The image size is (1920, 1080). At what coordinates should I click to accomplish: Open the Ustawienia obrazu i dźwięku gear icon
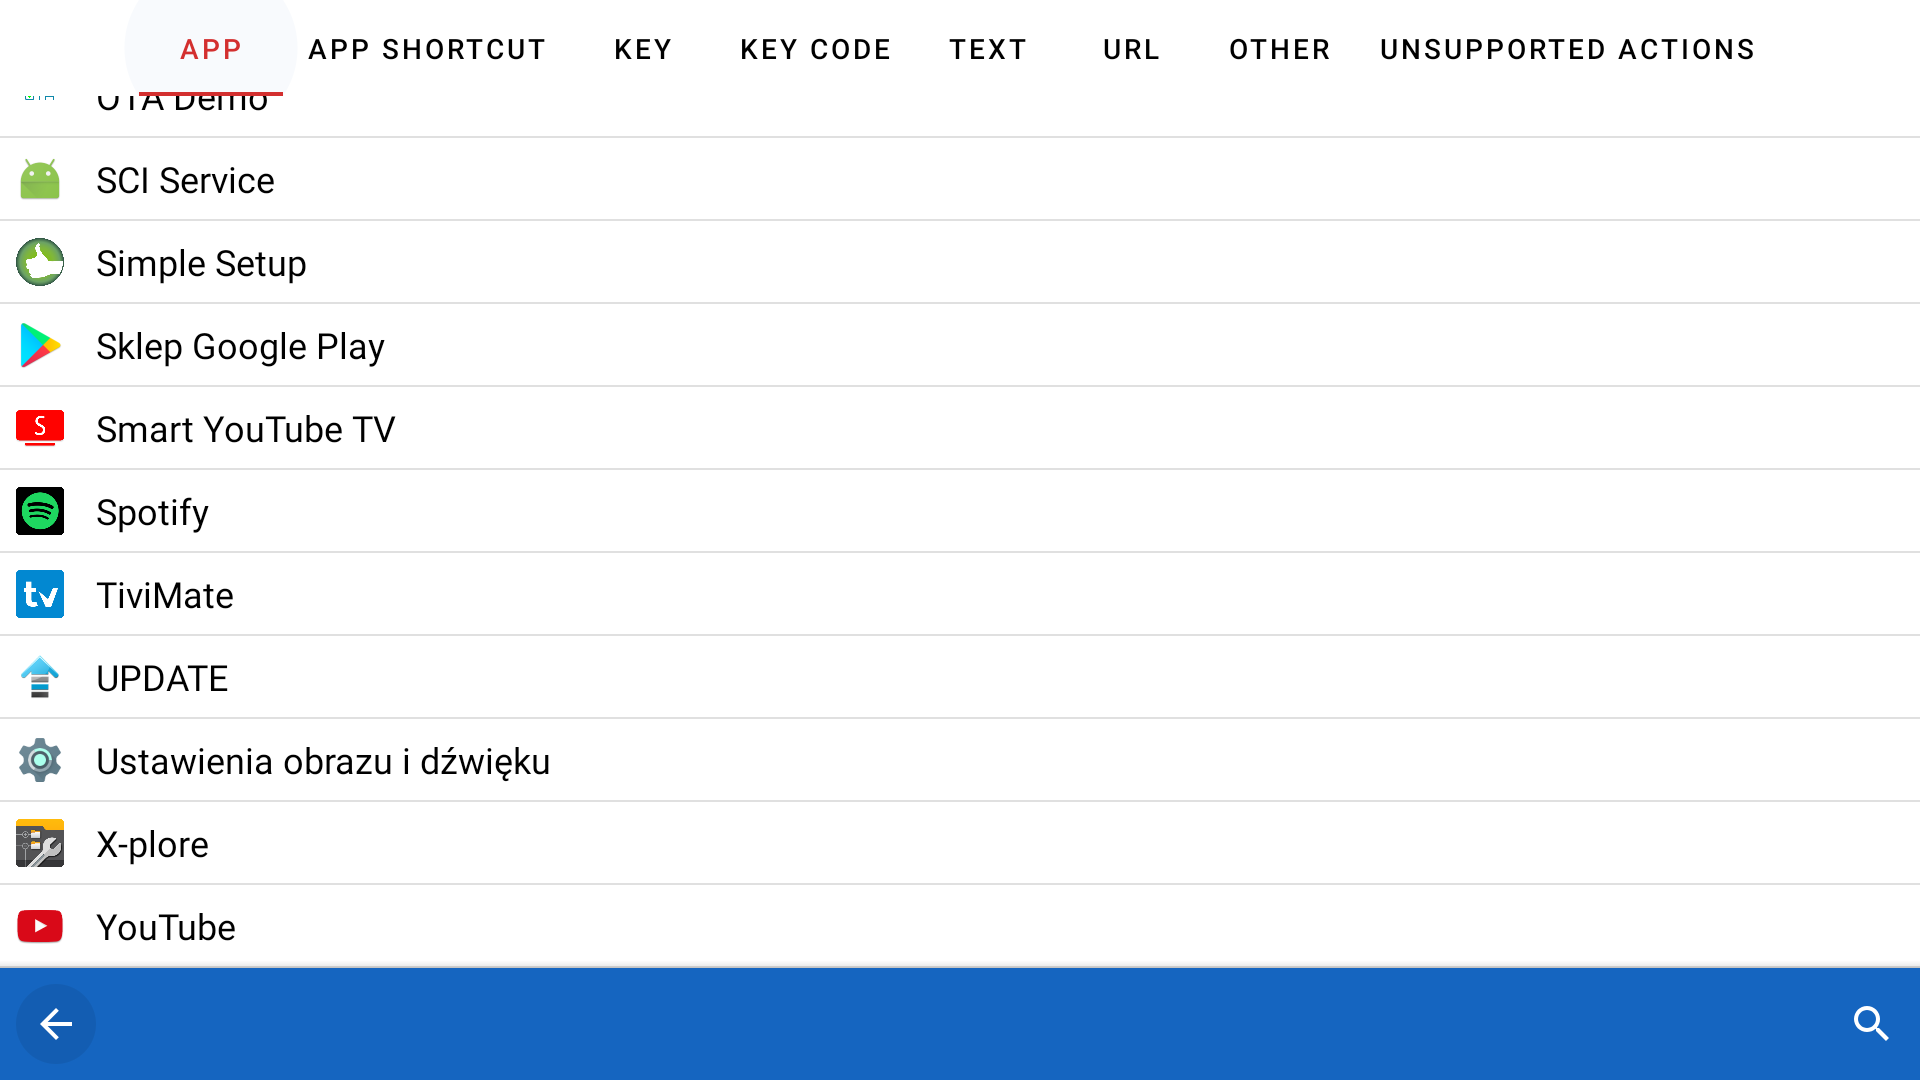coord(40,760)
